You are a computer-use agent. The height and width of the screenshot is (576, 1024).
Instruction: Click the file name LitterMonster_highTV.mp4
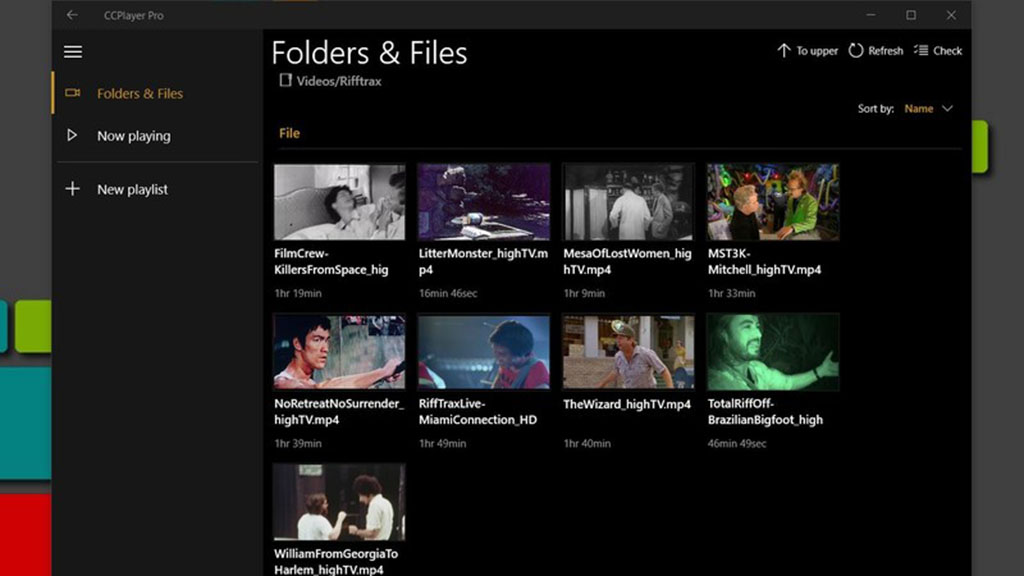[x=483, y=261]
